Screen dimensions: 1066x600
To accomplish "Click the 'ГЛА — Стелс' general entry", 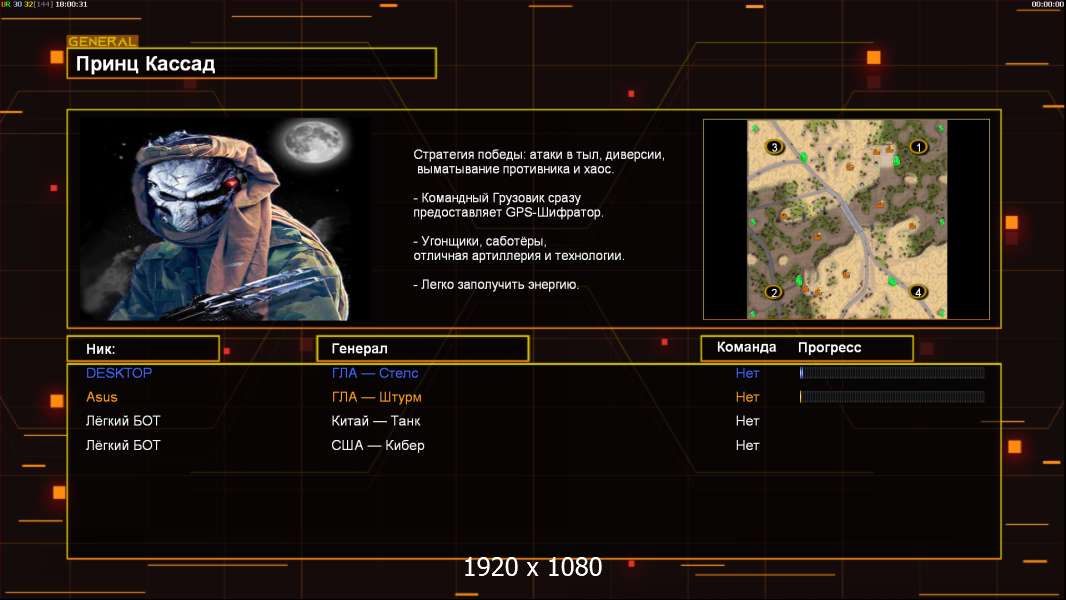I will [x=375, y=373].
